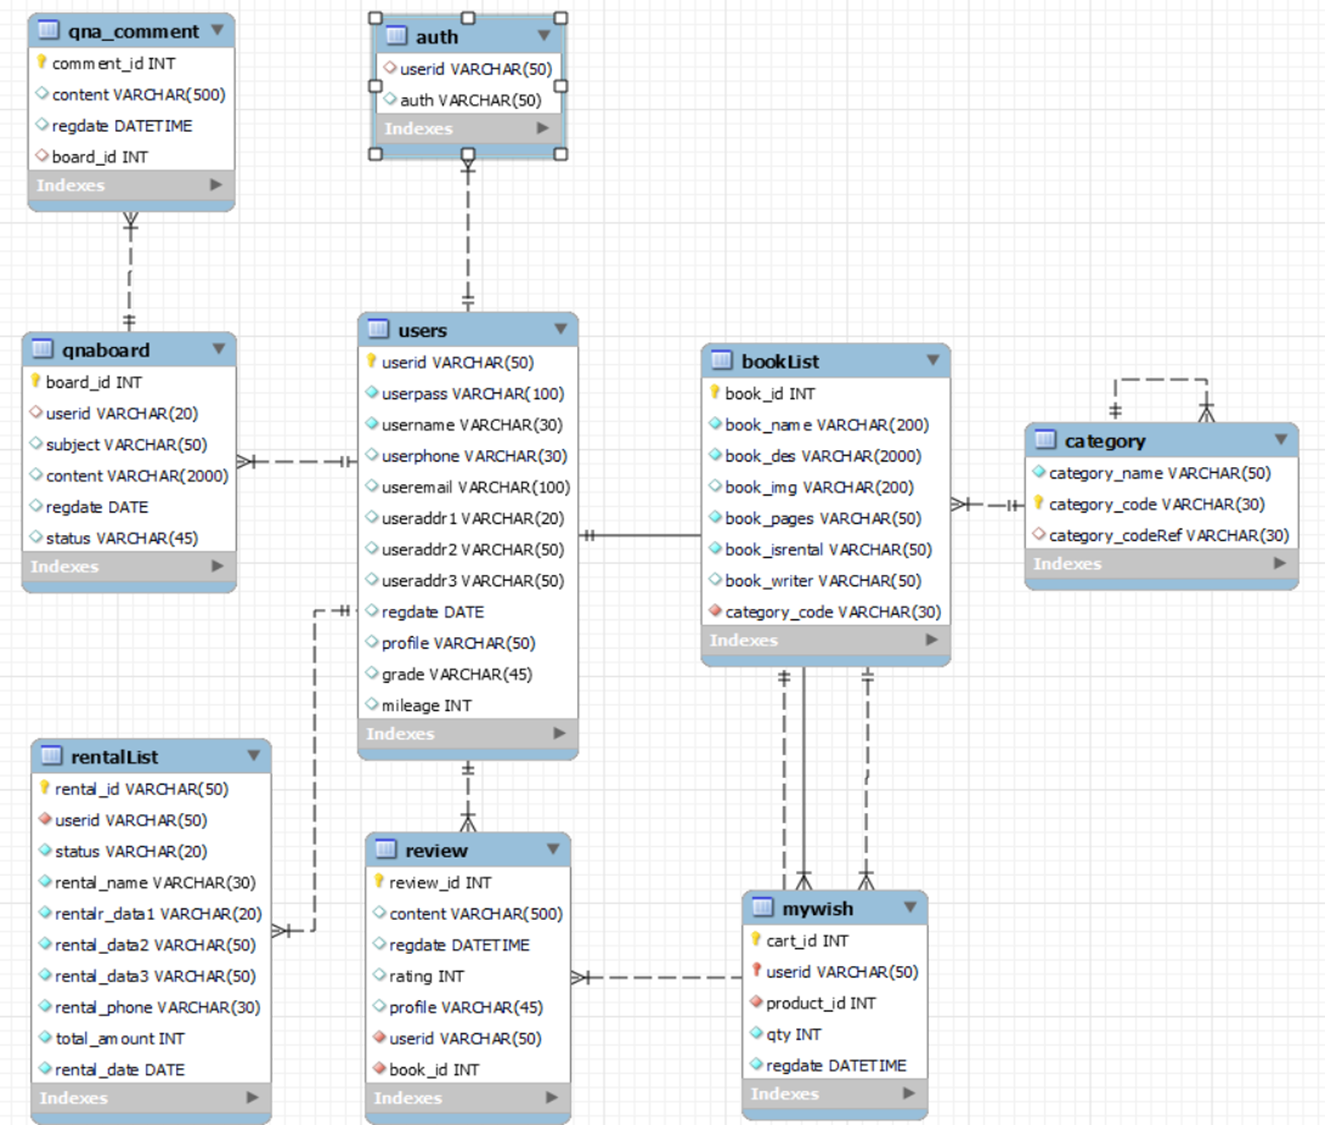
Task: Click the table icon on the users header
Action: tap(379, 329)
